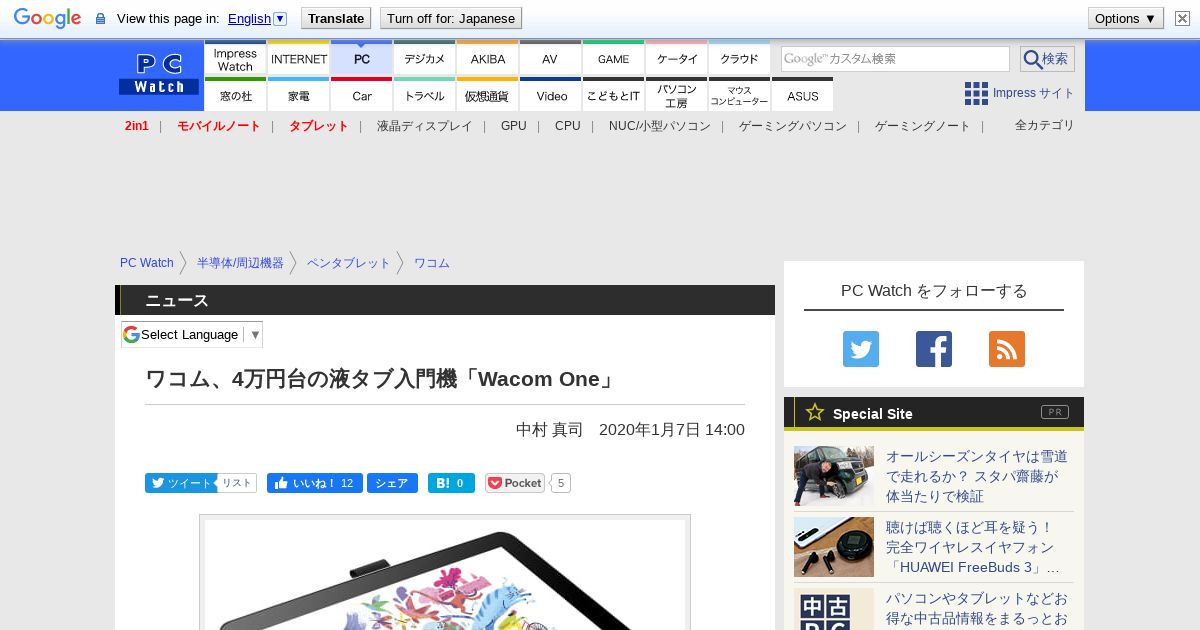Viewport: 1200px width, 630px height.
Task: Open the ゲーミングパソコン category
Action: pos(793,126)
